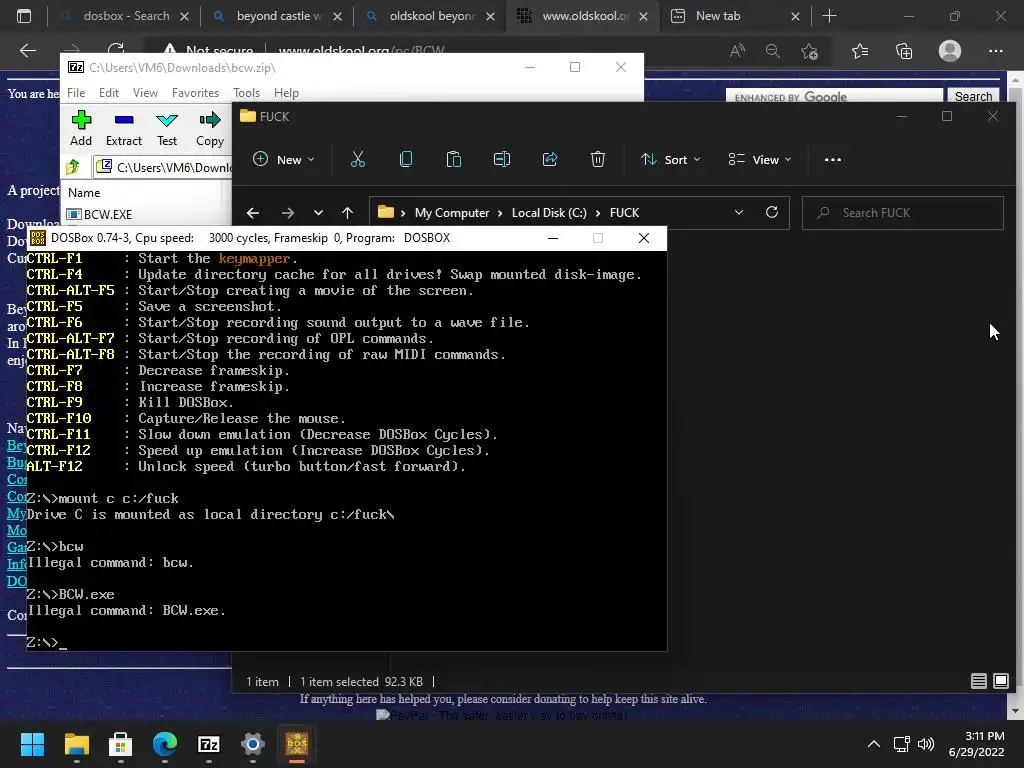This screenshot has width=1024, height=768.
Task: Go up a folder in File Explorer
Action: [347, 213]
